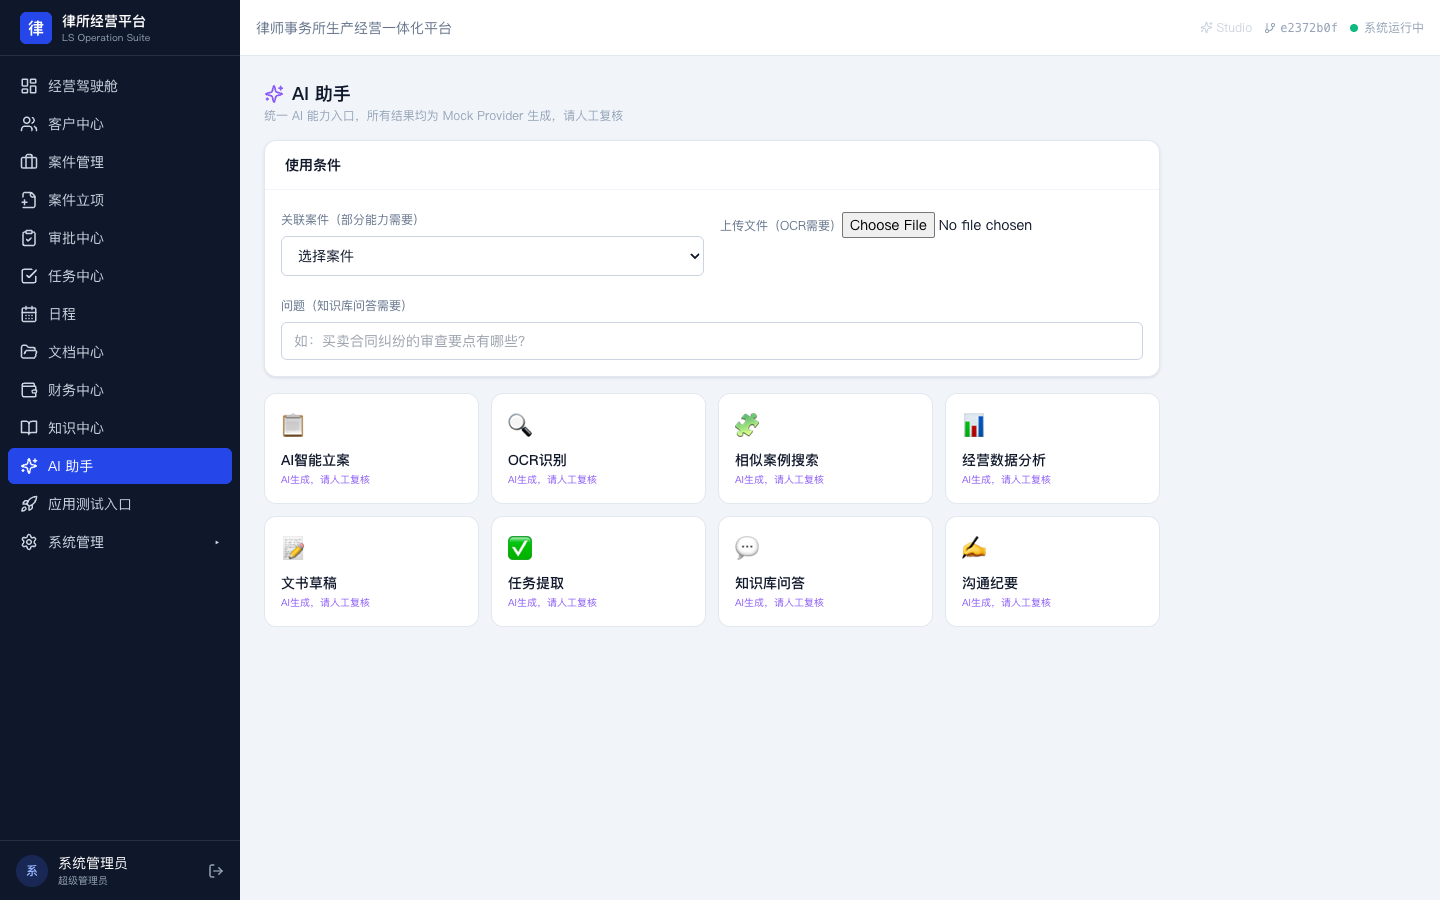This screenshot has width=1440, height=900.
Task: Select the AI 助手 sidebar item
Action: 120,466
